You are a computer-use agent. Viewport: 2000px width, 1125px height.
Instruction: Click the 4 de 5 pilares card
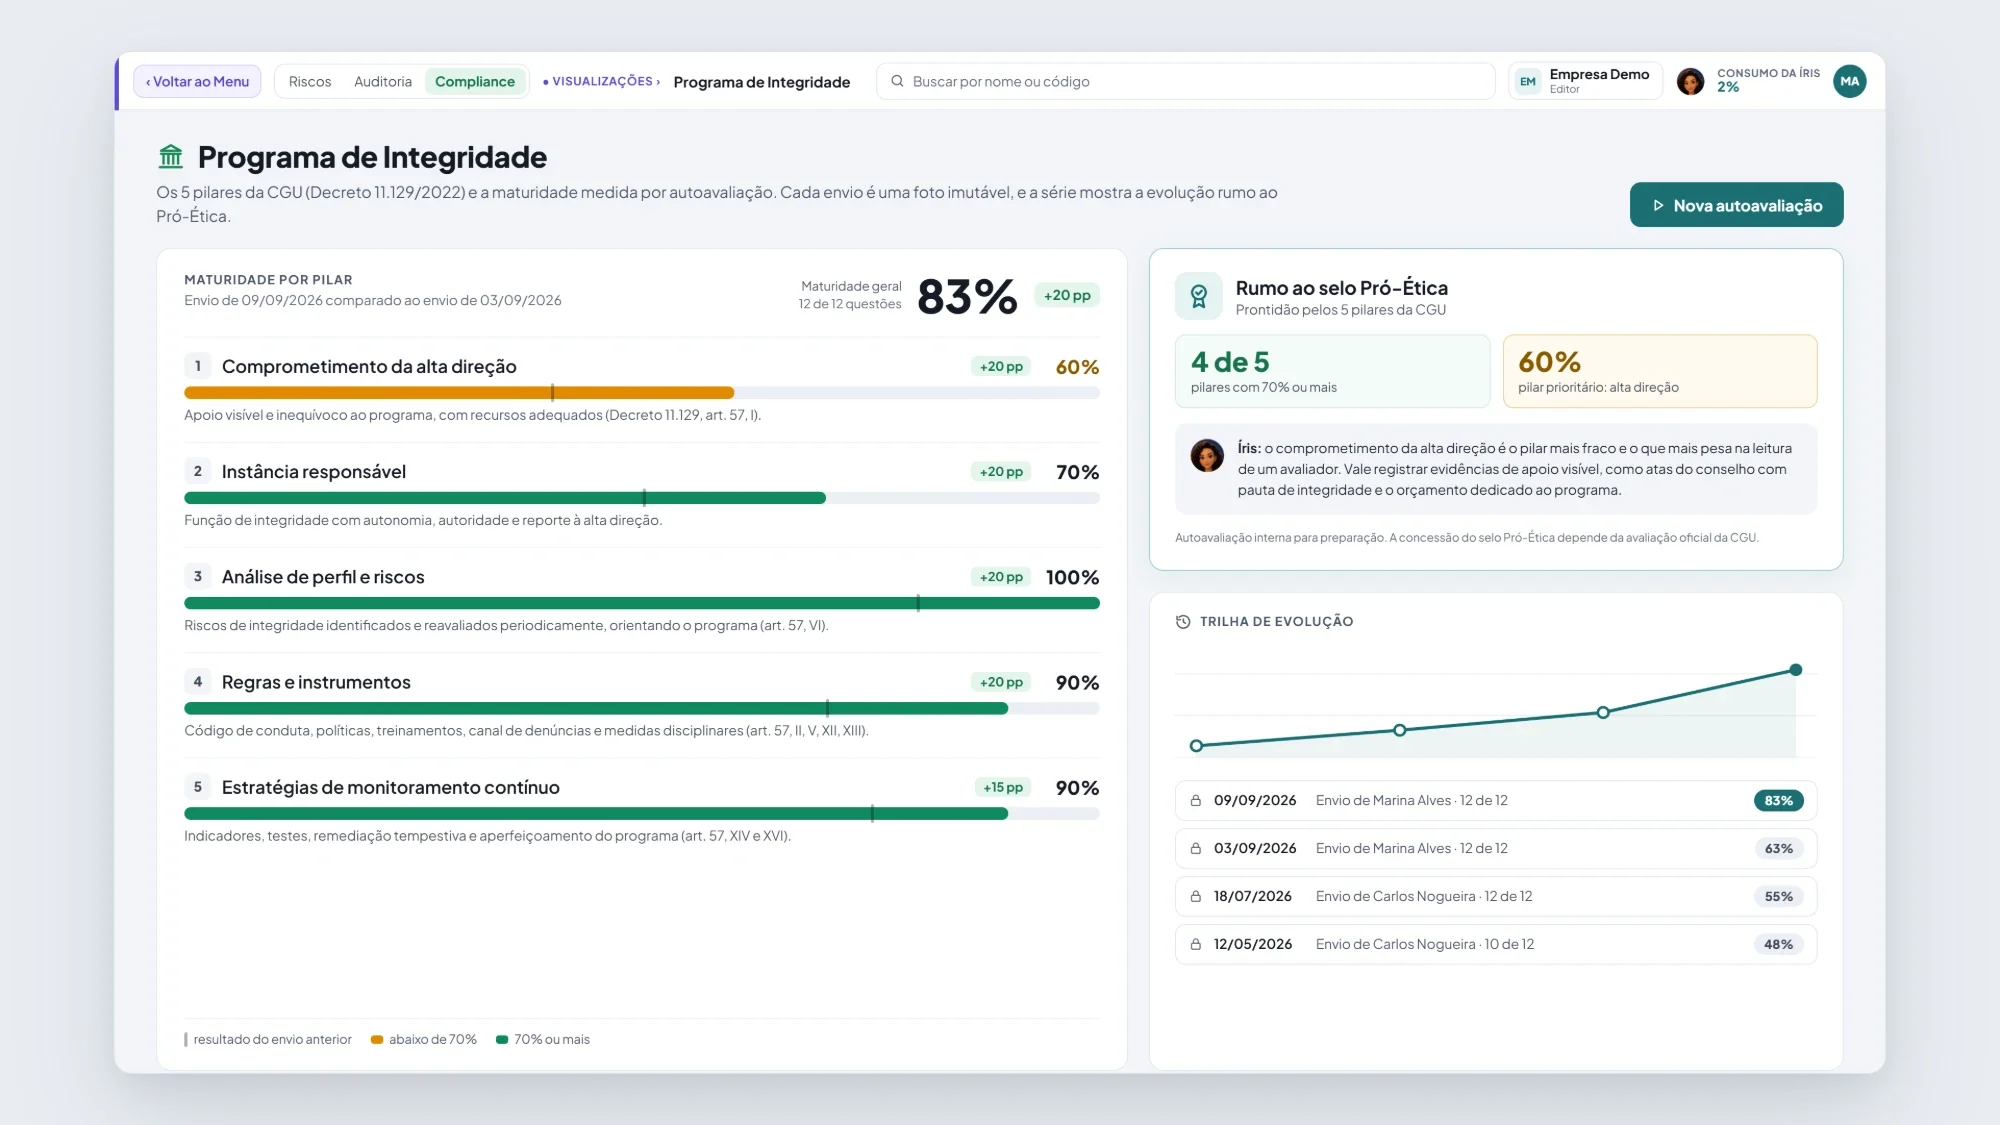click(x=1332, y=371)
